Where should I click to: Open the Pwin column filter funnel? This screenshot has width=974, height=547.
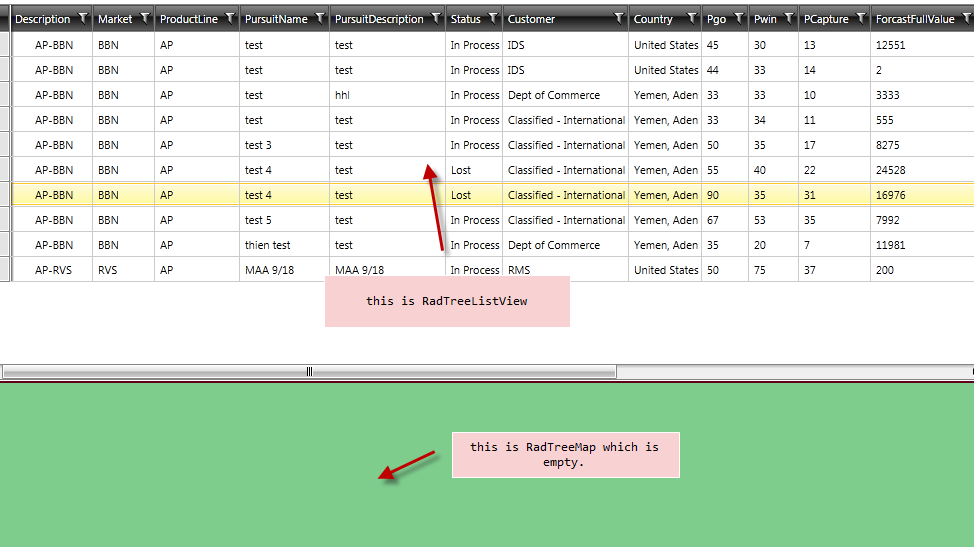point(789,19)
